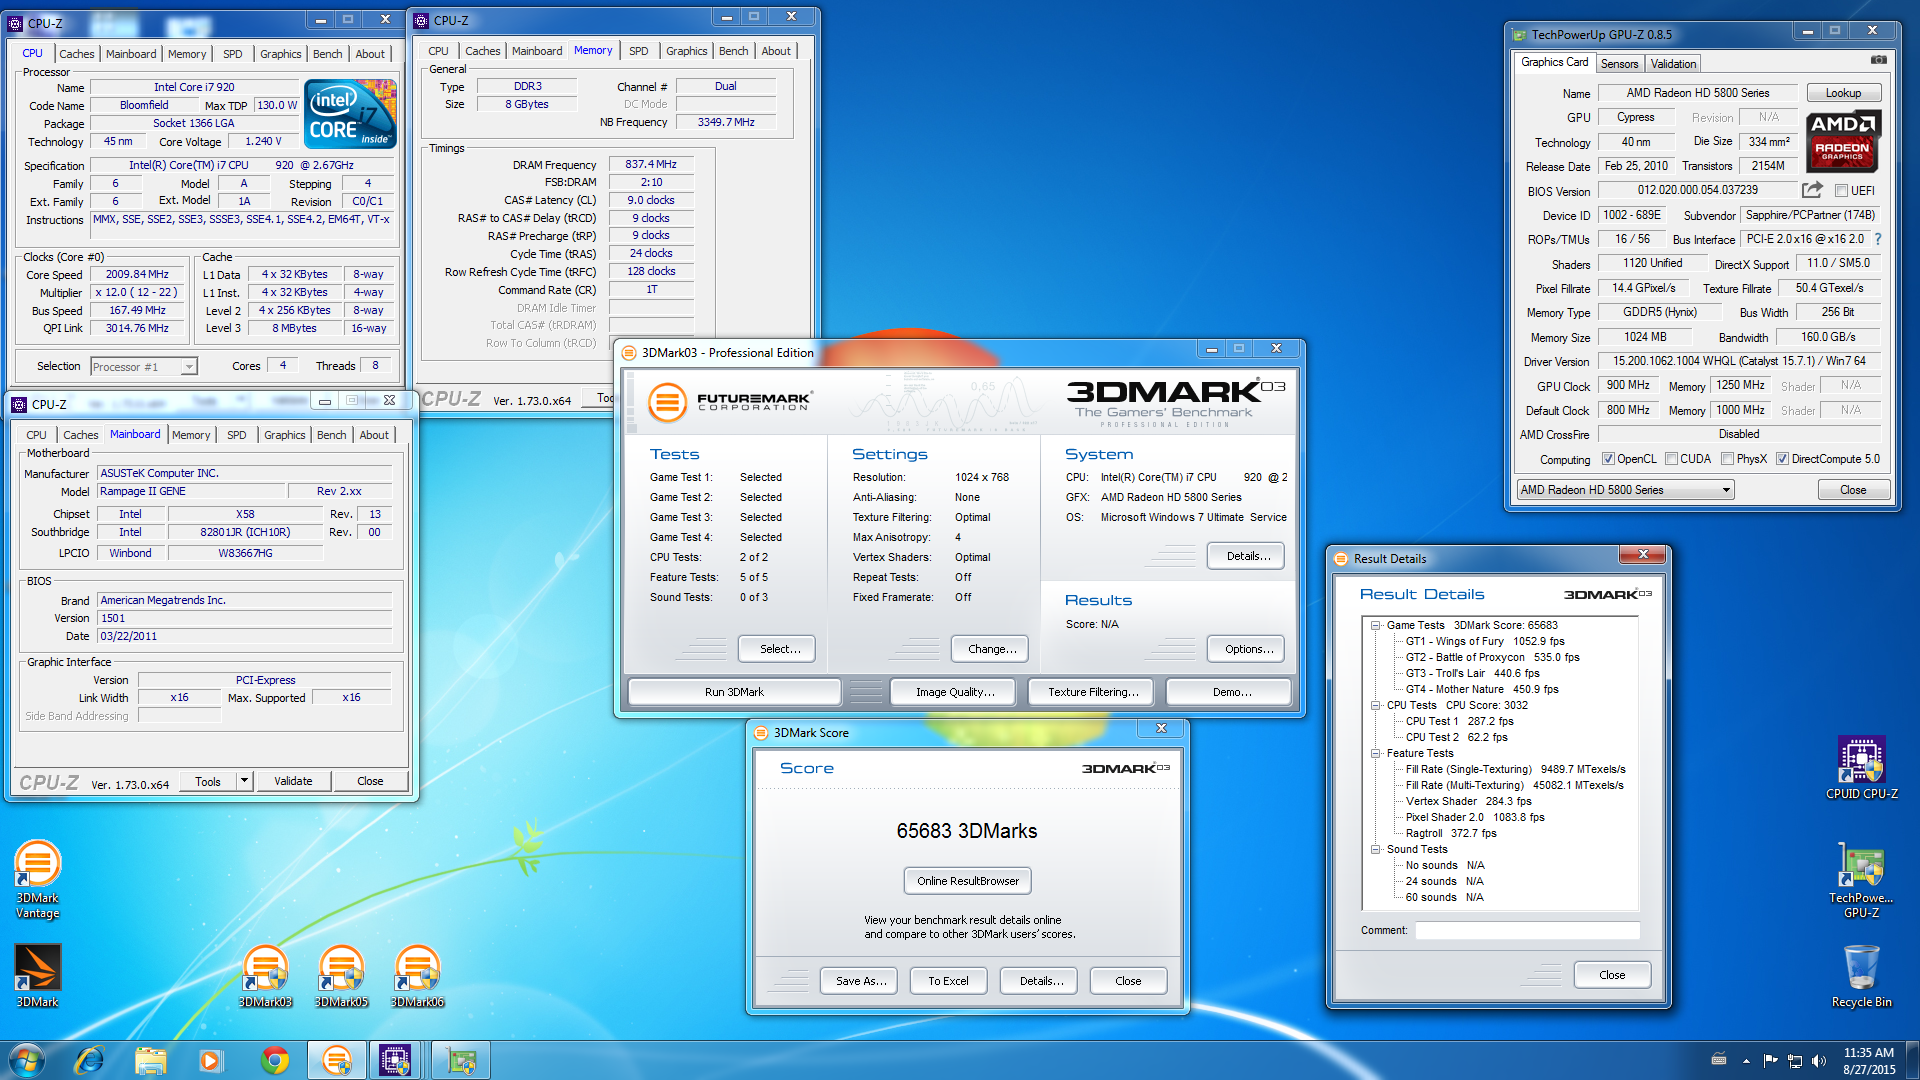This screenshot has height=1080, width=1920.
Task: Click the BIOS export share icon in GPU-Z
Action: click(1812, 190)
